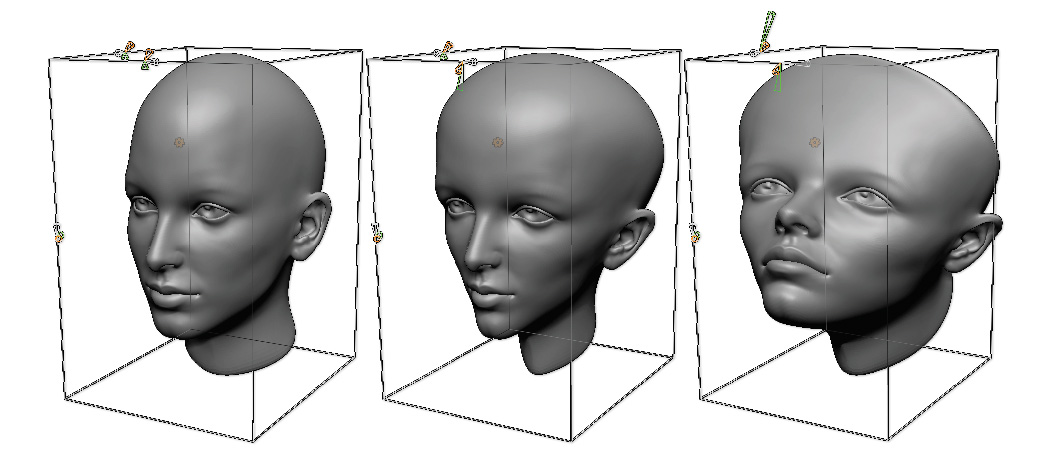Grab the left-edge cone handle of the distorted head's box
This screenshot has width=1040, height=458.
point(694,233)
